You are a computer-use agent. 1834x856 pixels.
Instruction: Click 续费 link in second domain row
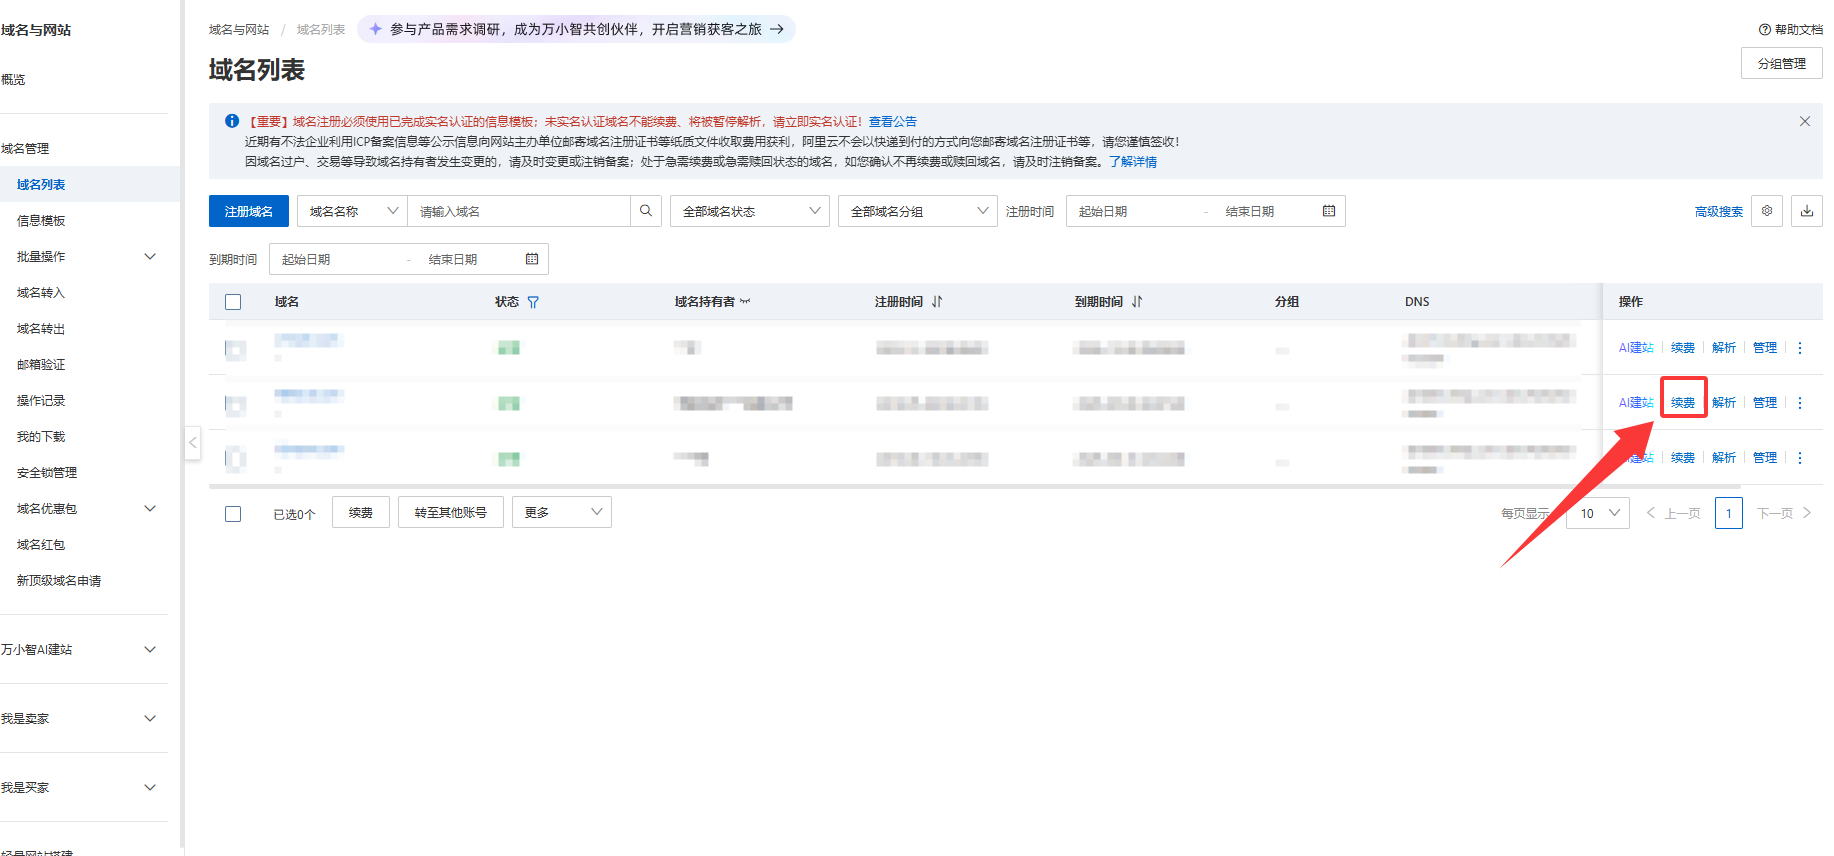point(1683,403)
